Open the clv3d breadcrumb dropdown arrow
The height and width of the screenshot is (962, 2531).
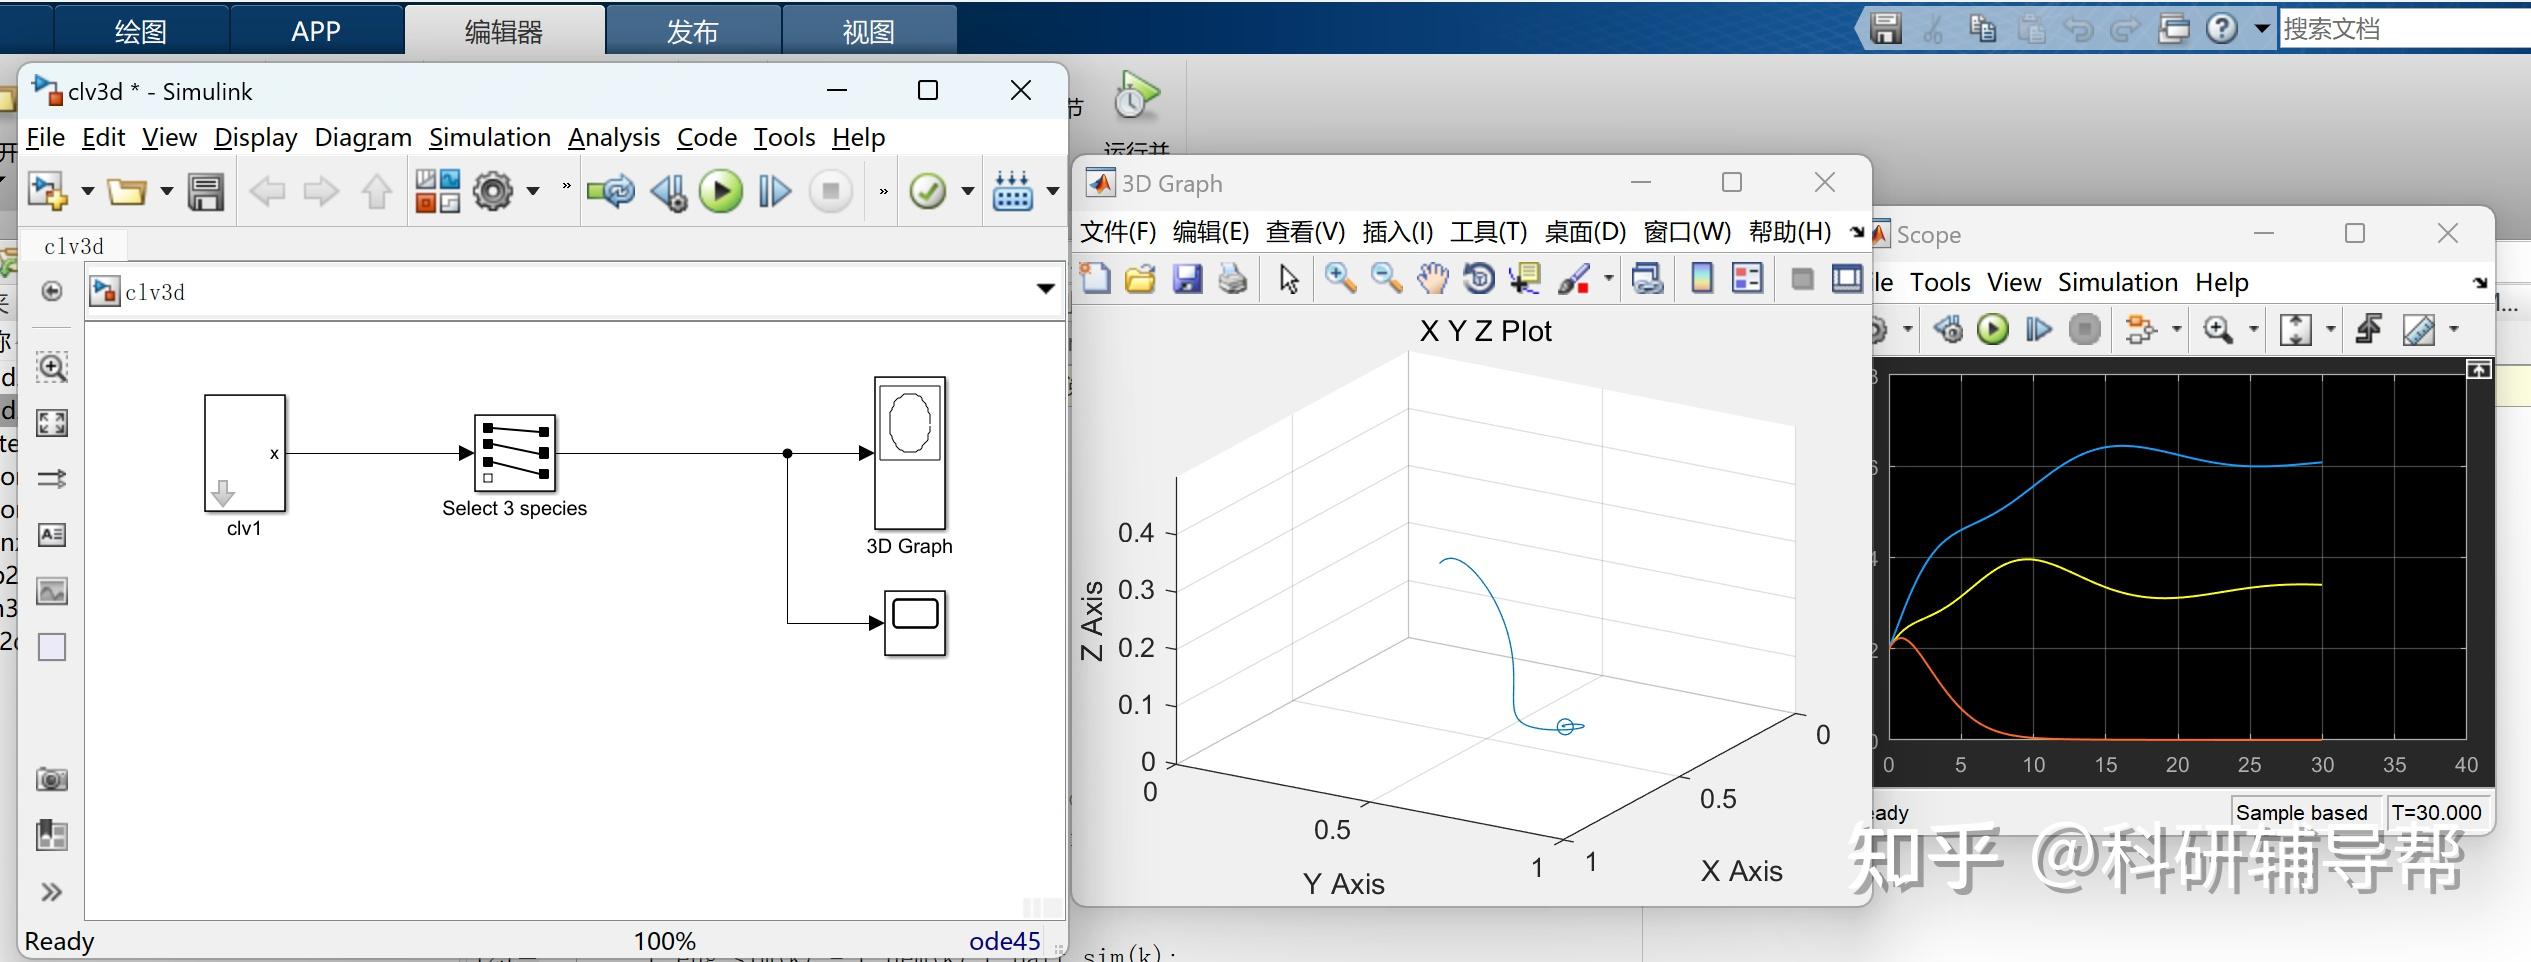[1046, 290]
